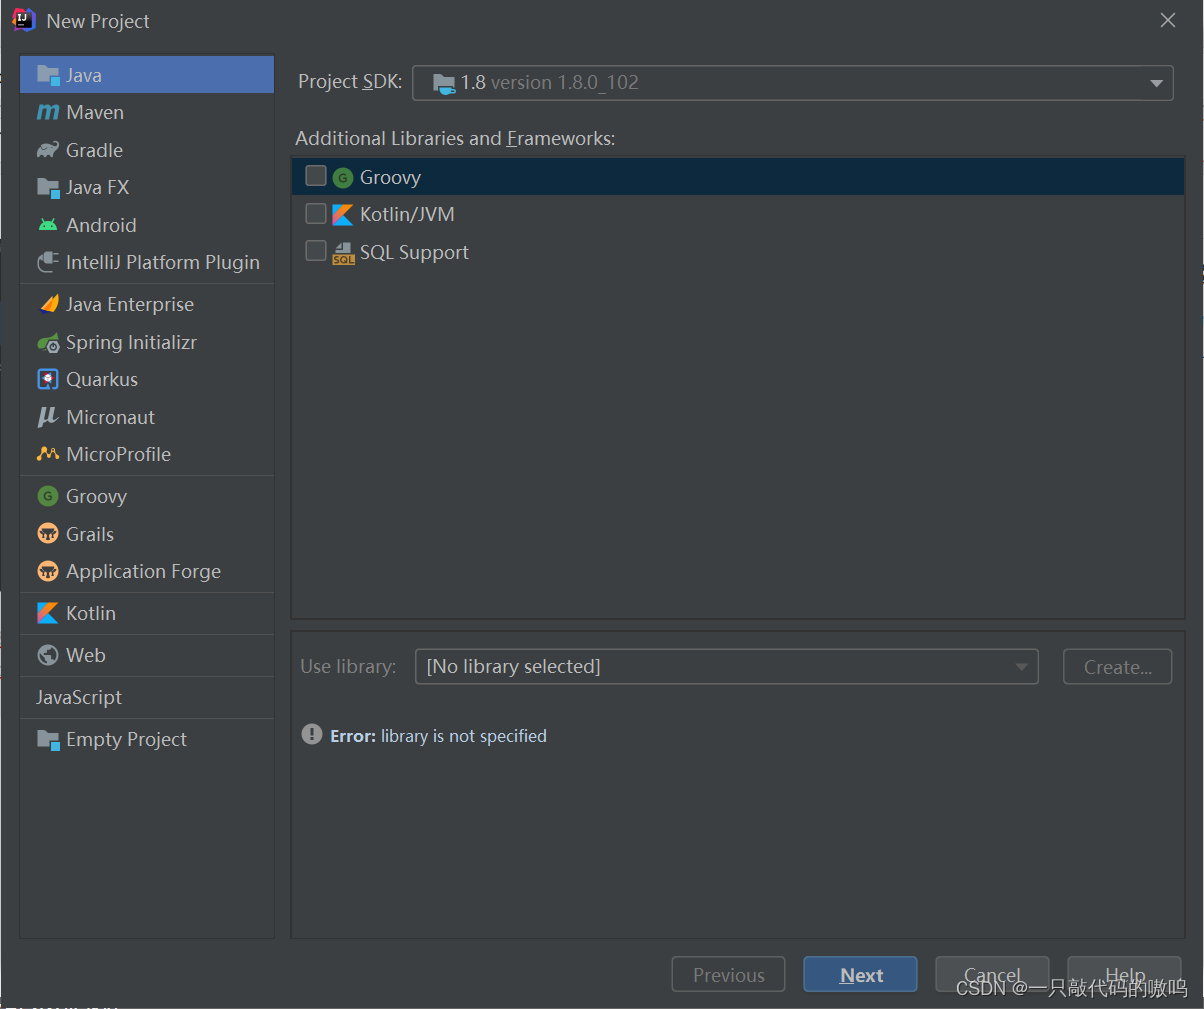Click the Empty Project folder icon

click(48, 739)
